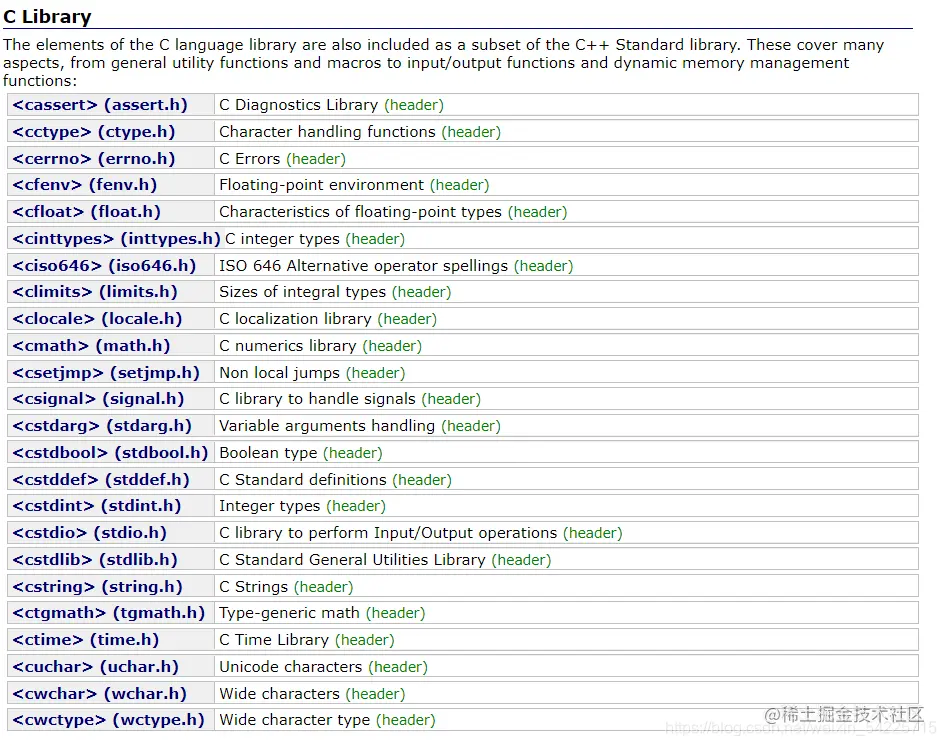Open the <cwchar> (wchar.h) header link
The image size is (946, 746).
coord(100,694)
